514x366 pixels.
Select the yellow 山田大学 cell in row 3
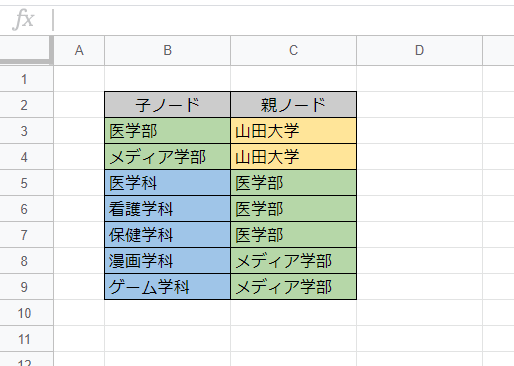[x=293, y=131]
